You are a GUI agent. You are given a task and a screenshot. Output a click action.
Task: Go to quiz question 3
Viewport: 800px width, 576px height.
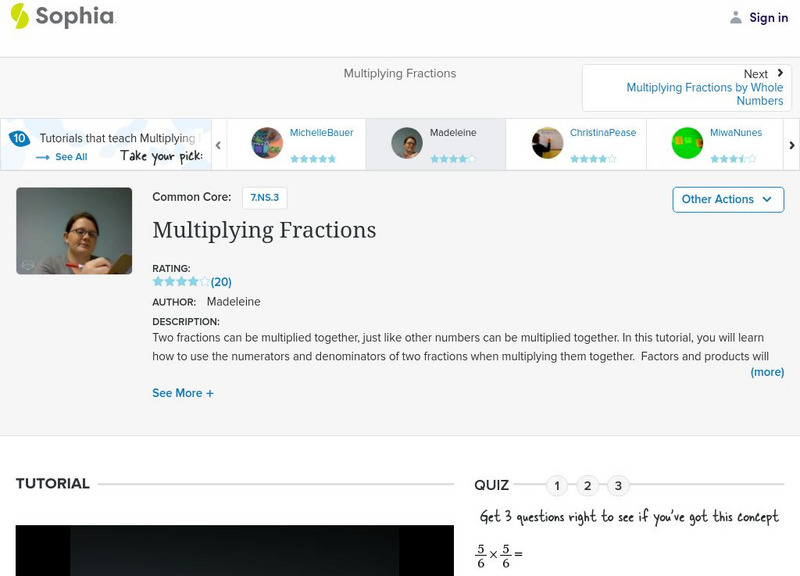click(x=618, y=486)
